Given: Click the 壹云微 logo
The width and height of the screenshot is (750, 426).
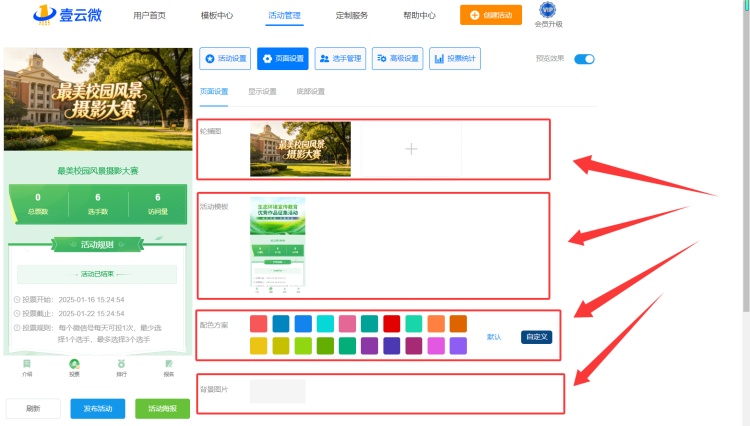Looking at the screenshot, I should (x=67, y=14).
